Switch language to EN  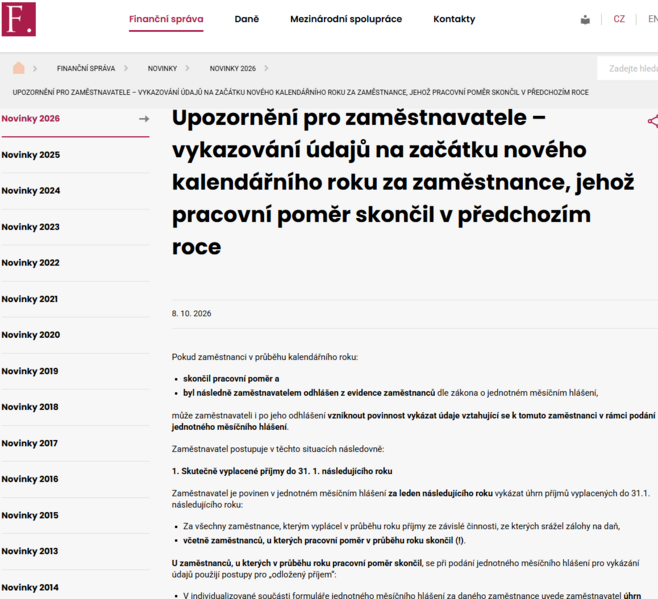(x=653, y=19)
